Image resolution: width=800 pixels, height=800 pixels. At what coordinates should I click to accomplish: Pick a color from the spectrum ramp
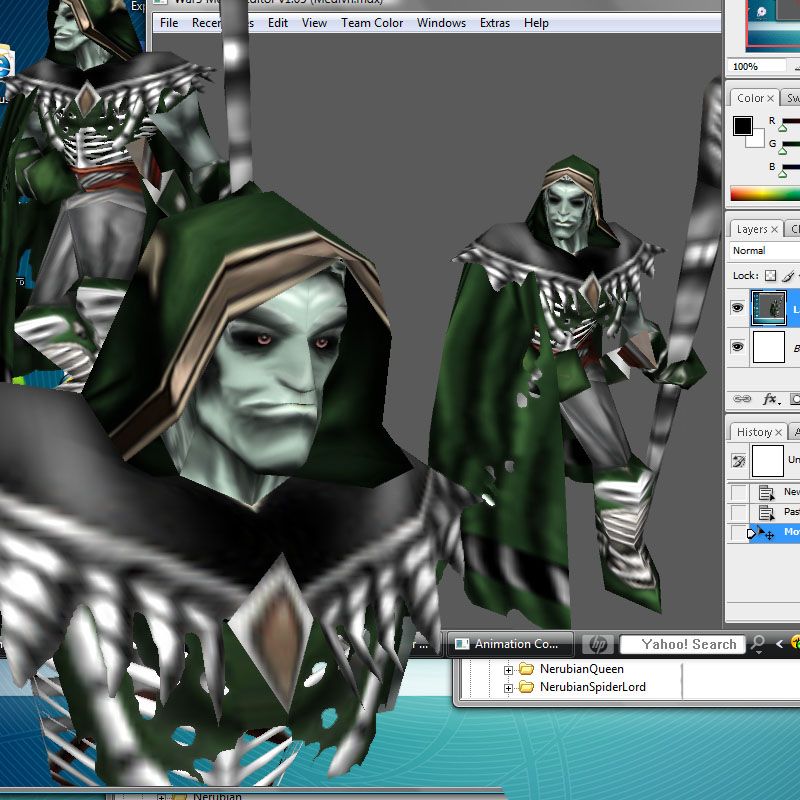pos(765,193)
